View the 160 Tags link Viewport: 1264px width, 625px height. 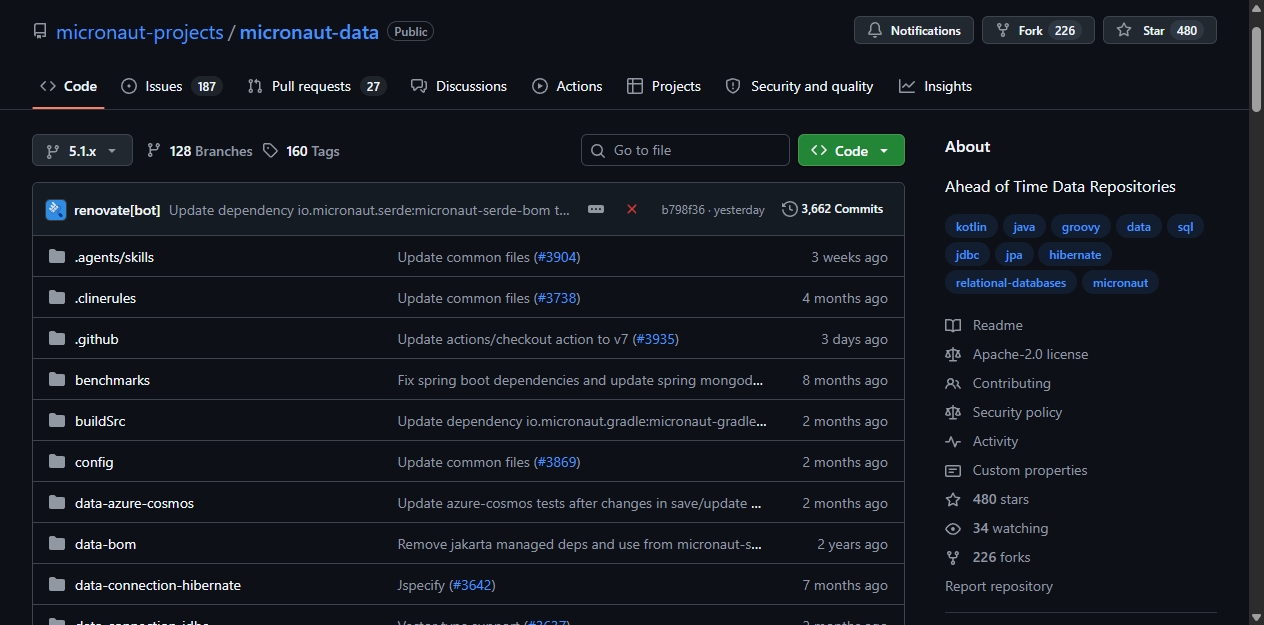301,151
